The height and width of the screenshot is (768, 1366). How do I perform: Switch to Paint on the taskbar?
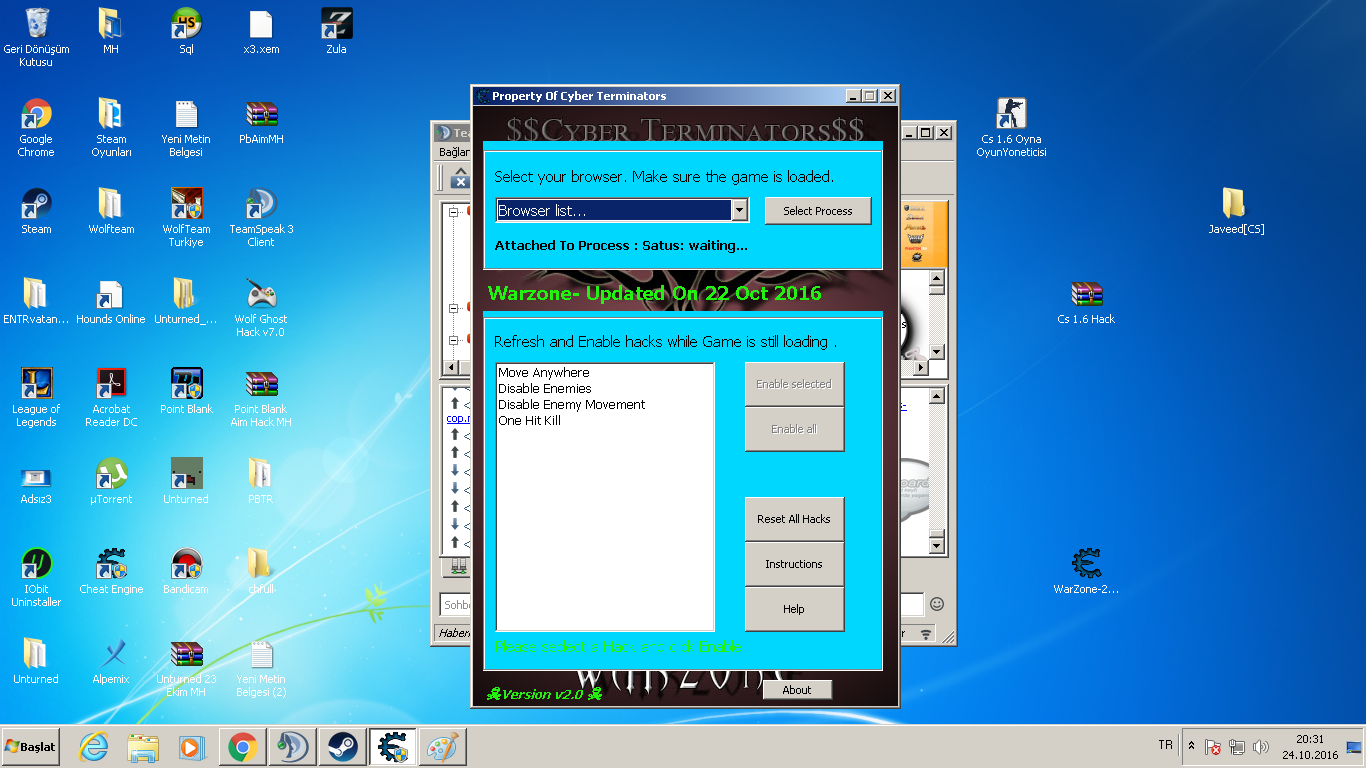[442, 747]
